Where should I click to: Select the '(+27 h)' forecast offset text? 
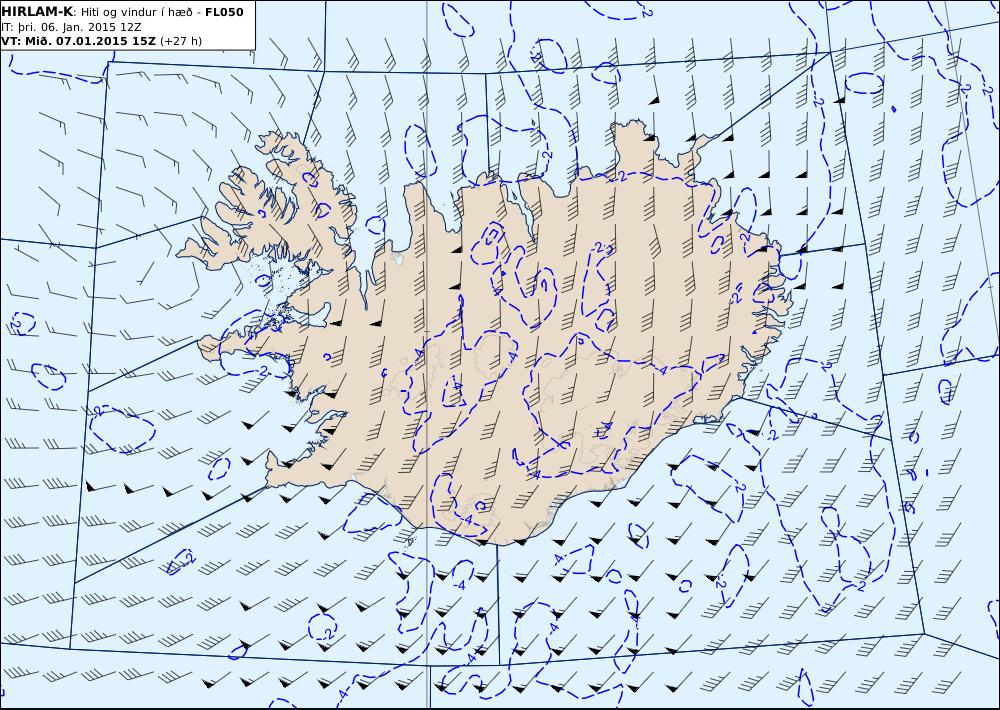pyautogui.click(x=180, y=41)
